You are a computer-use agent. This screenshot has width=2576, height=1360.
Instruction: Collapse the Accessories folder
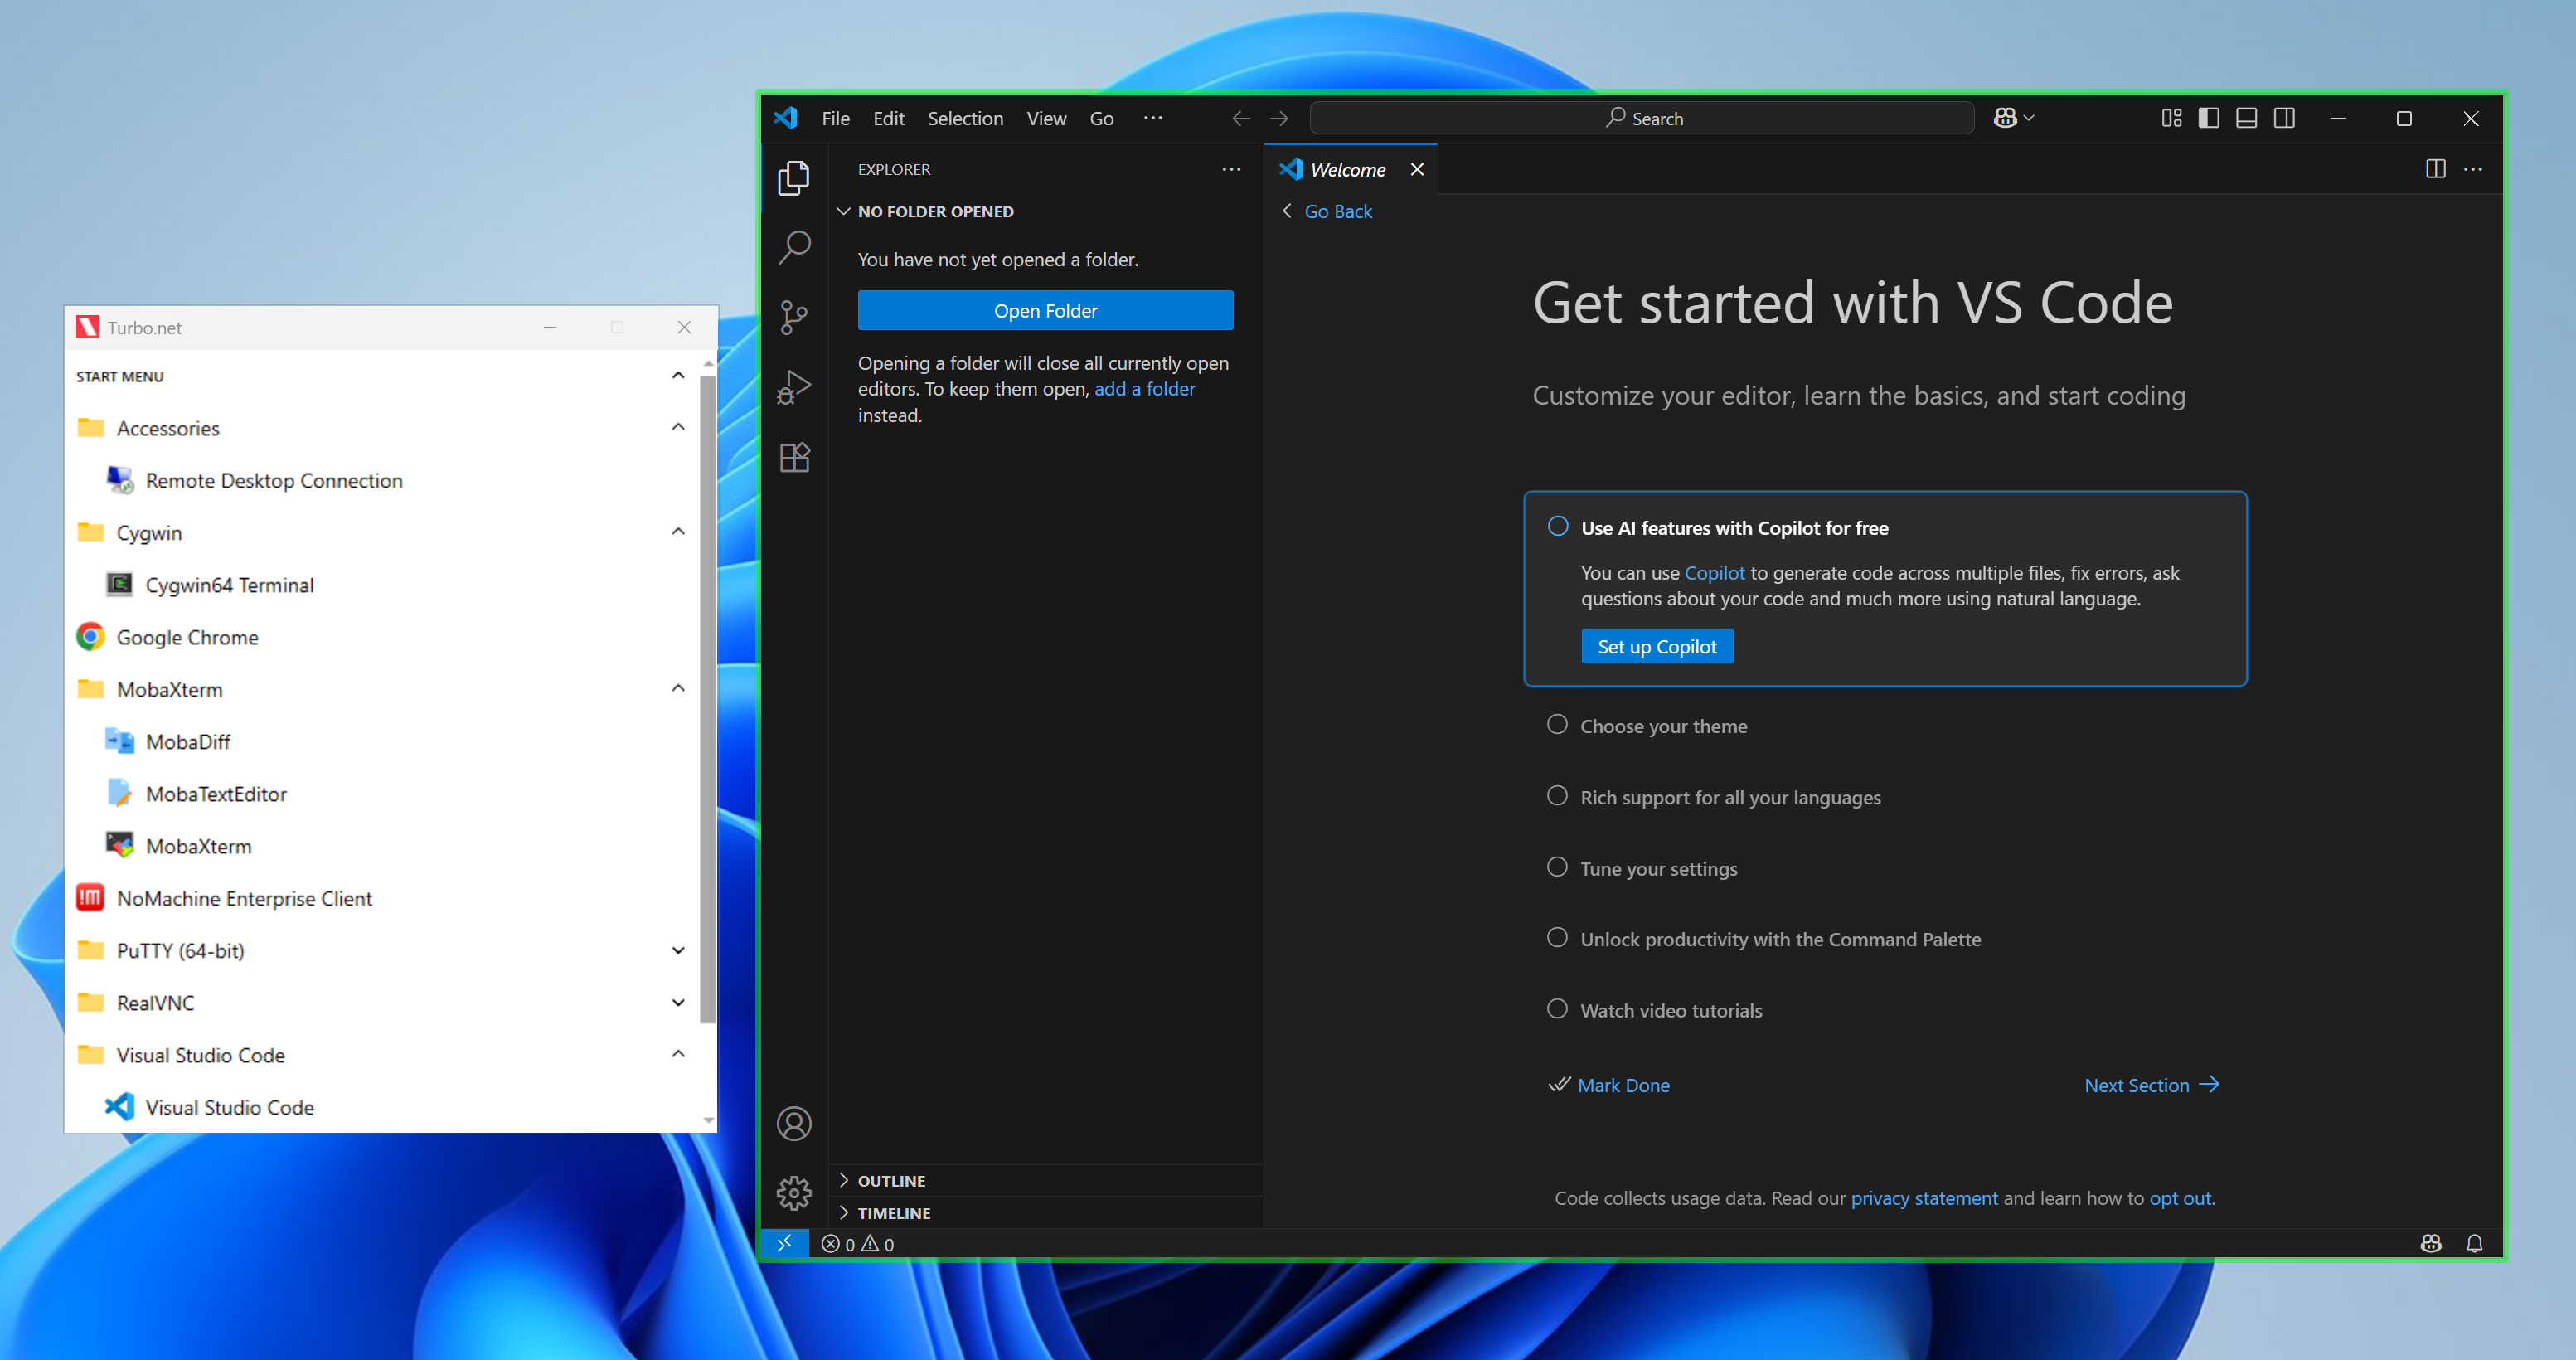coord(678,427)
